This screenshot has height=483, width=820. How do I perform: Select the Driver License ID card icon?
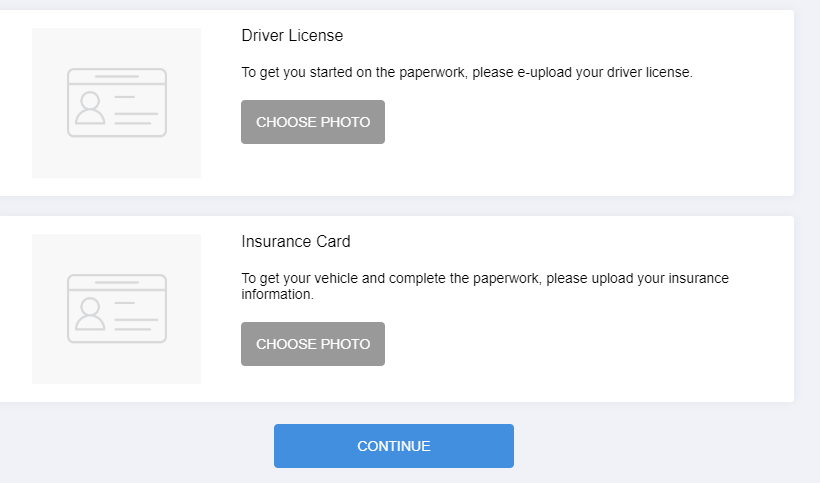[117, 102]
